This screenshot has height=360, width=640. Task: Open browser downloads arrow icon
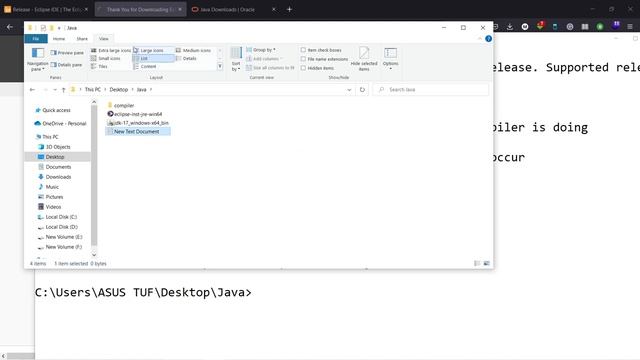coord(510,27)
